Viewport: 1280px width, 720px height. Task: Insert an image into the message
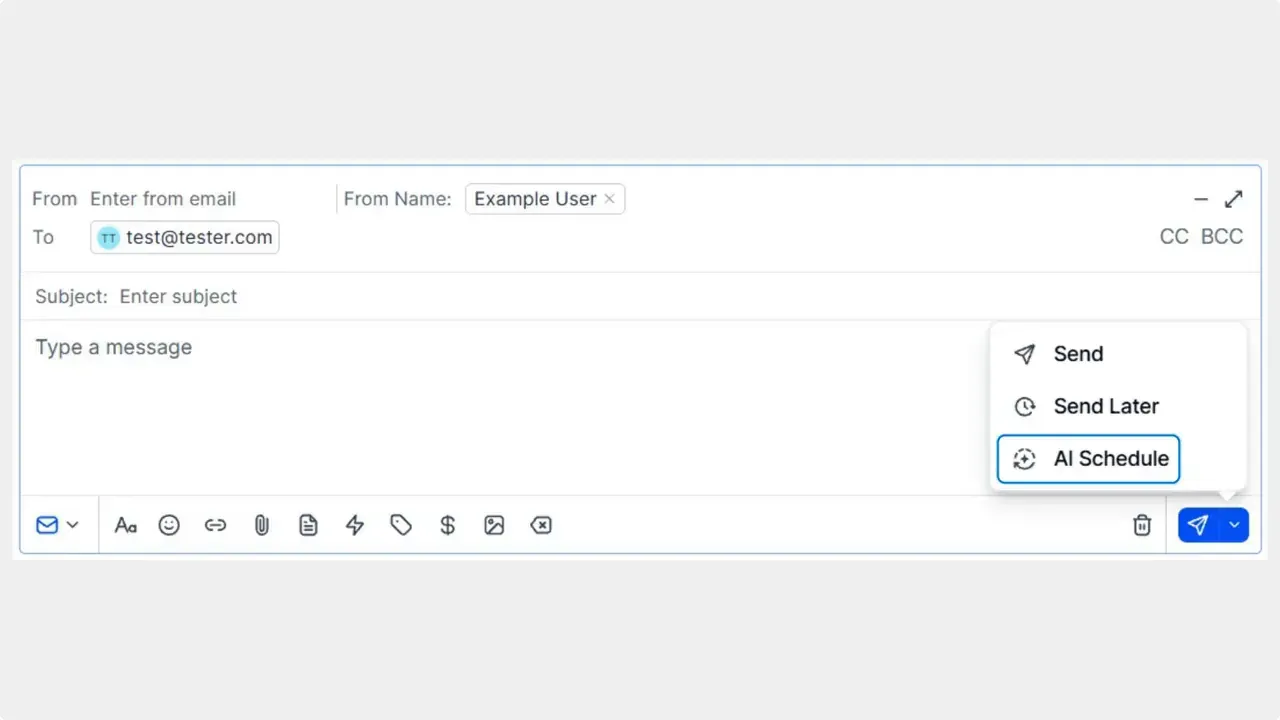494,525
